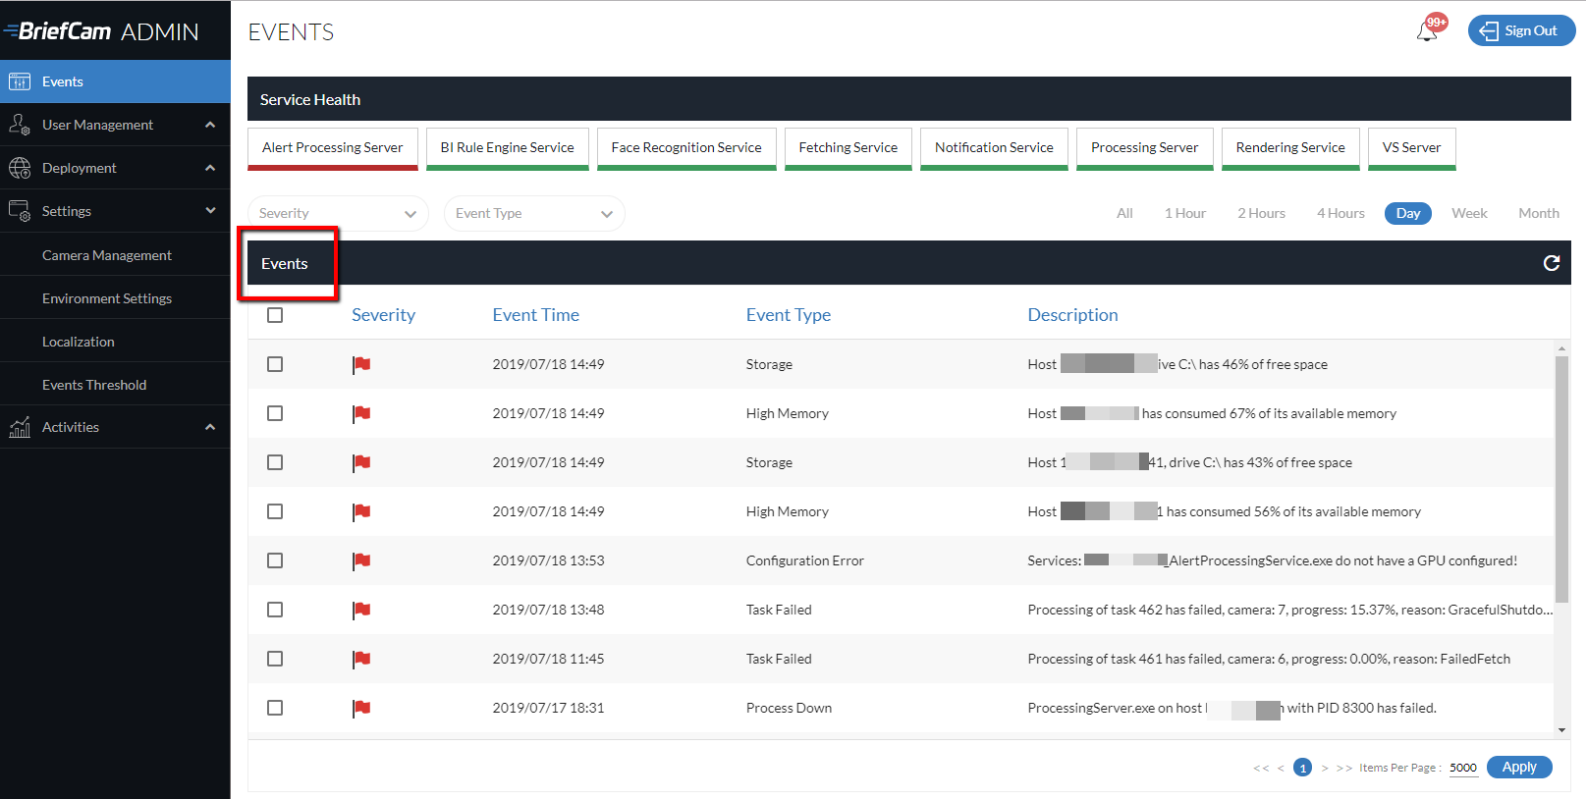Screen dimensions: 1586x799
Task: Click the Apply button
Action: (x=1519, y=767)
